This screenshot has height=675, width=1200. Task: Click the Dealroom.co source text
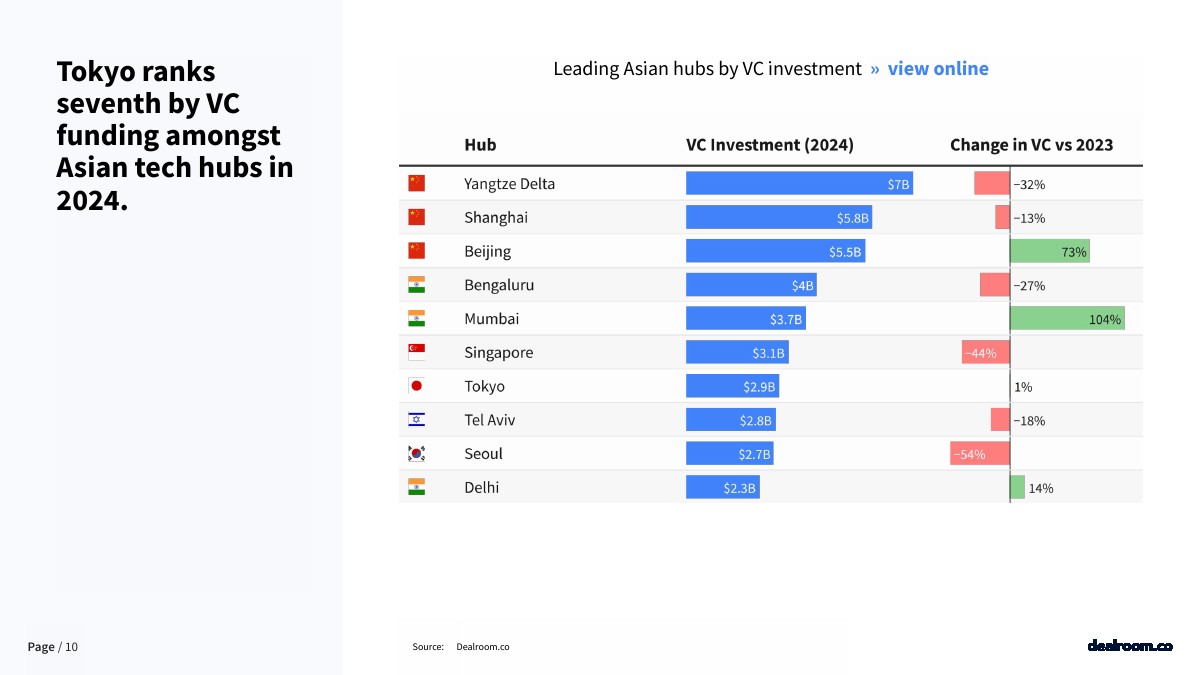point(483,647)
